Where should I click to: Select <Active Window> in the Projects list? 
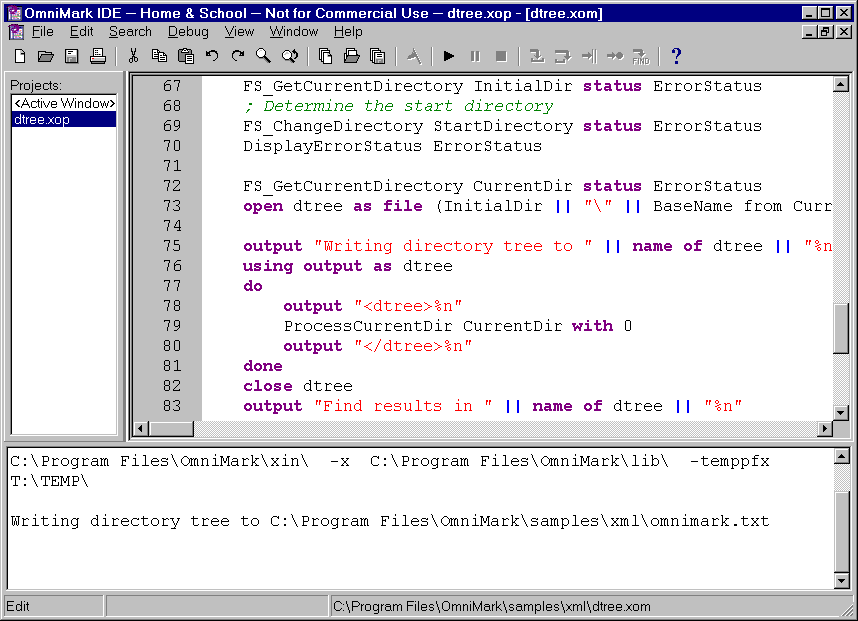pos(64,103)
